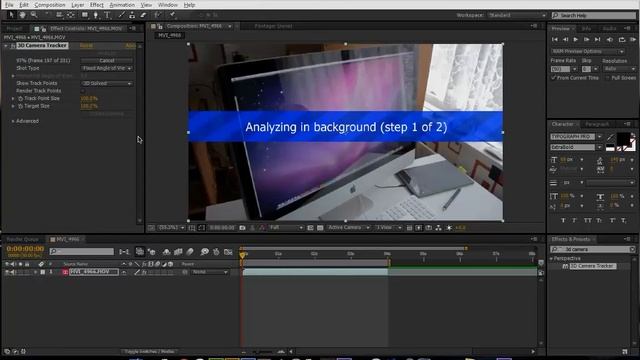Select 3D Camera Tracker in Effects & Presets
The image size is (640, 360).
tap(593, 266)
